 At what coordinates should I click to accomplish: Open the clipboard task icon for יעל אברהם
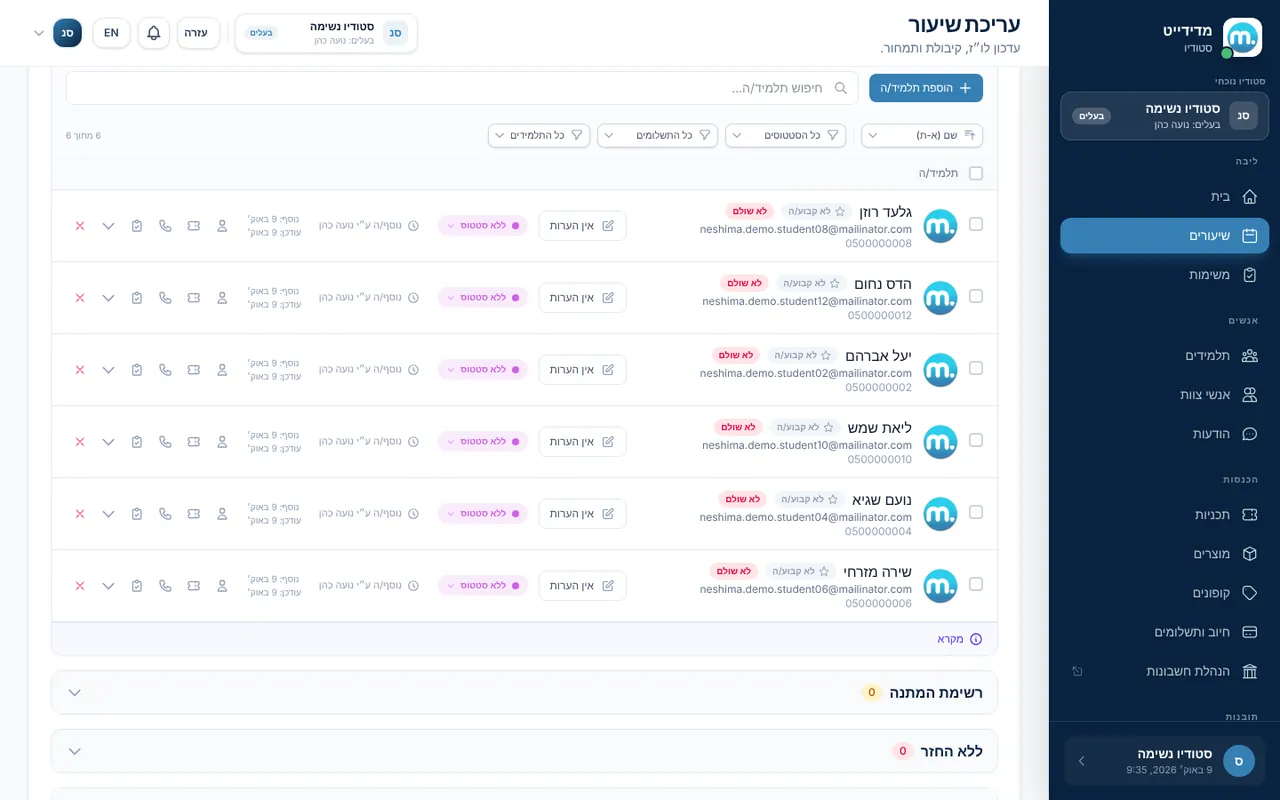click(x=137, y=370)
